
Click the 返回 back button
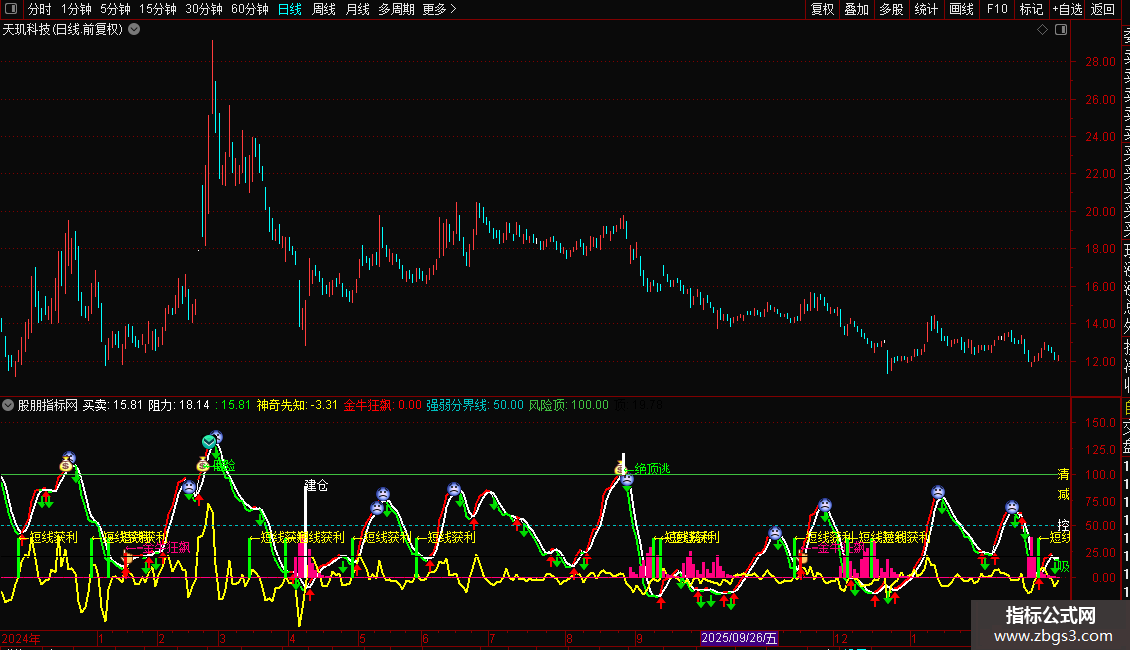[1103, 9]
